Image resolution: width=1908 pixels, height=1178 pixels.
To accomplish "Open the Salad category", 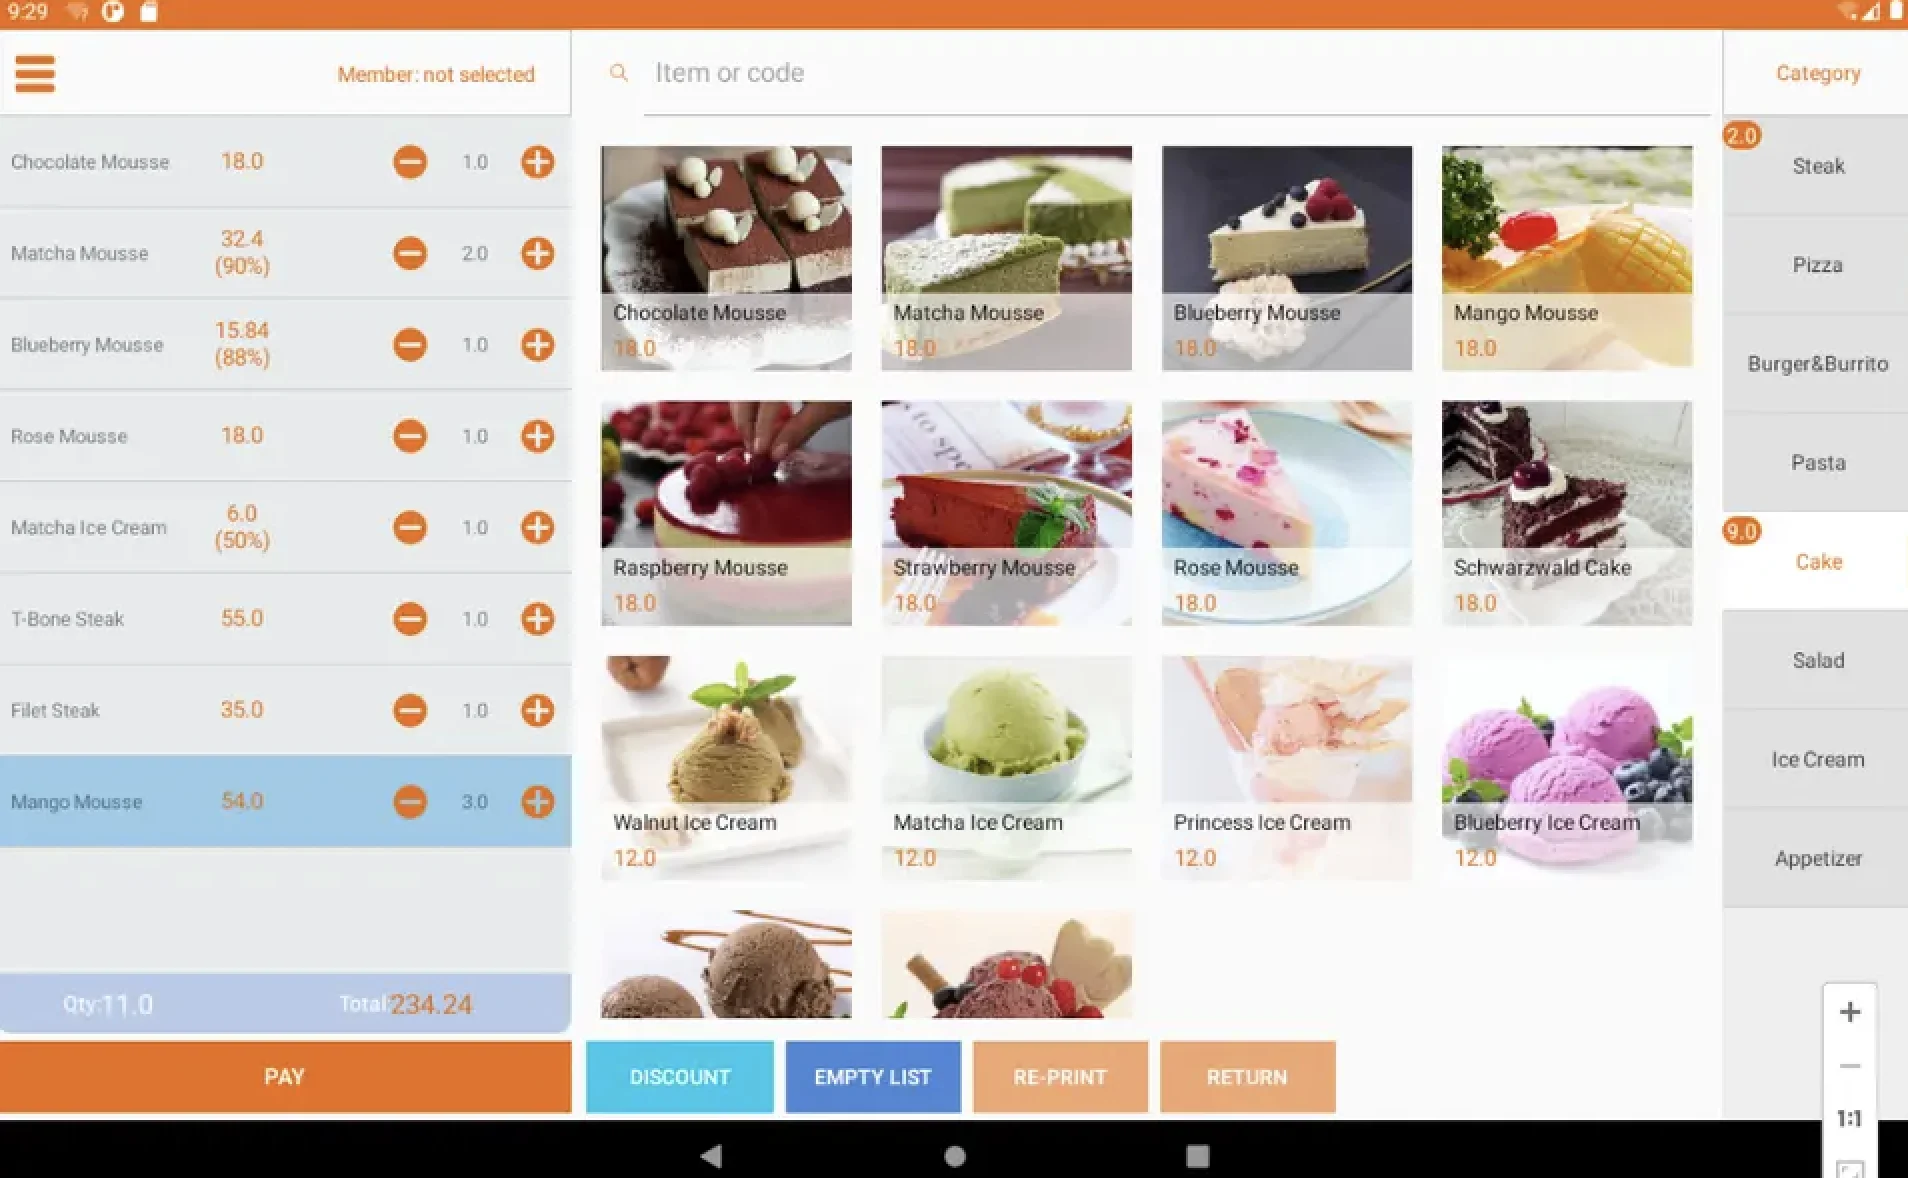I will pyautogui.click(x=1816, y=660).
